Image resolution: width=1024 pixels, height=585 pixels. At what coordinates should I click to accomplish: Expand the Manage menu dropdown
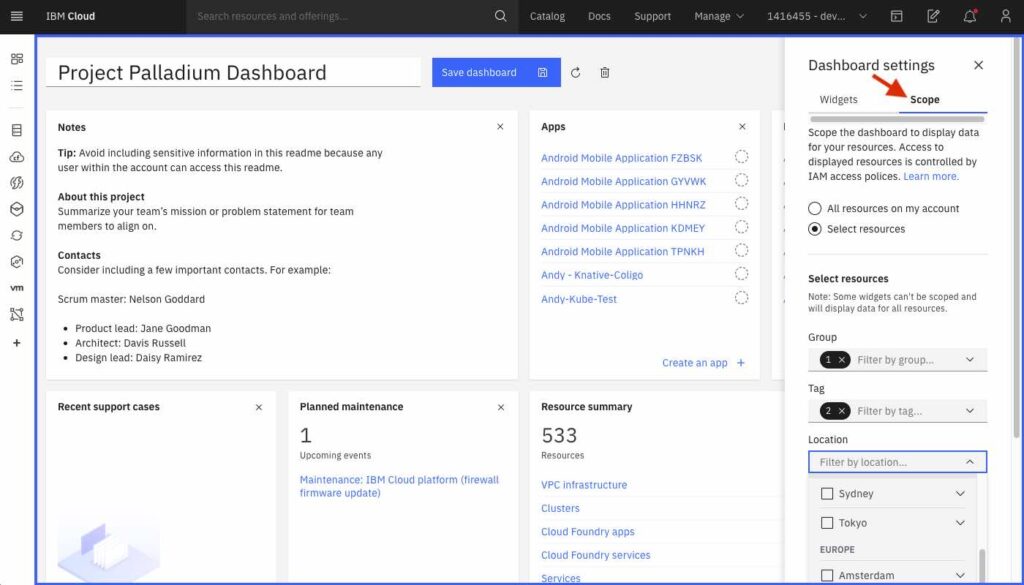pos(718,16)
